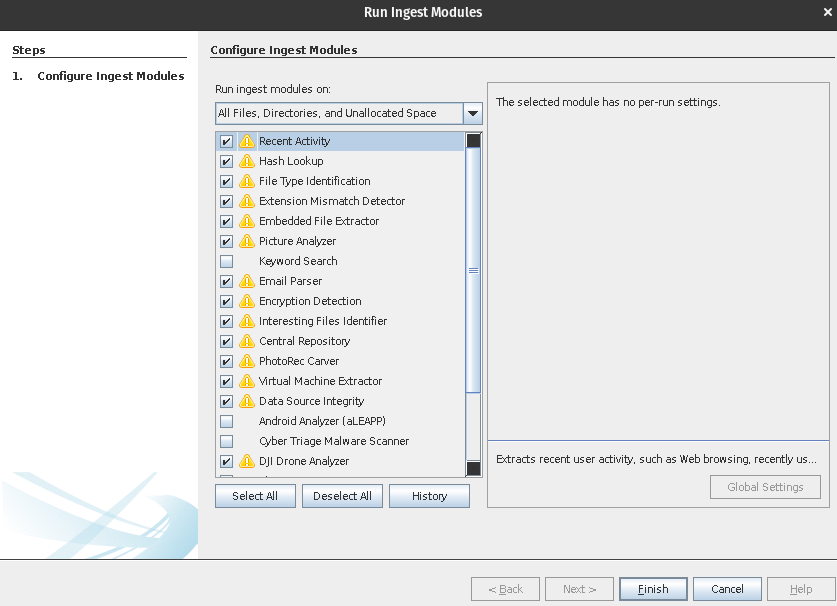Click the module list scrollbar down arrow

(x=473, y=470)
